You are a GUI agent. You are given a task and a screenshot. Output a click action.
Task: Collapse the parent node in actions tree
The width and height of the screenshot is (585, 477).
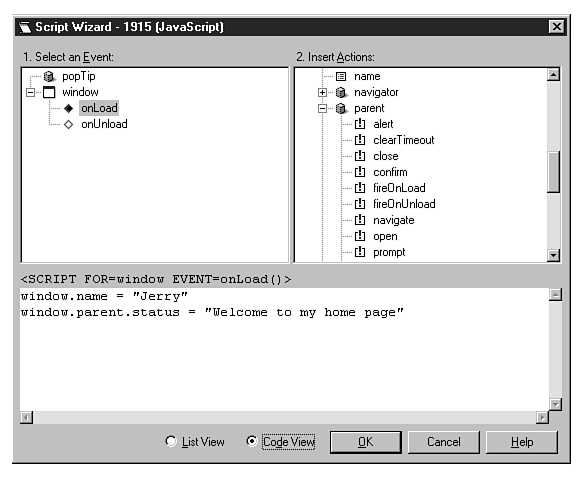point(322,108)
